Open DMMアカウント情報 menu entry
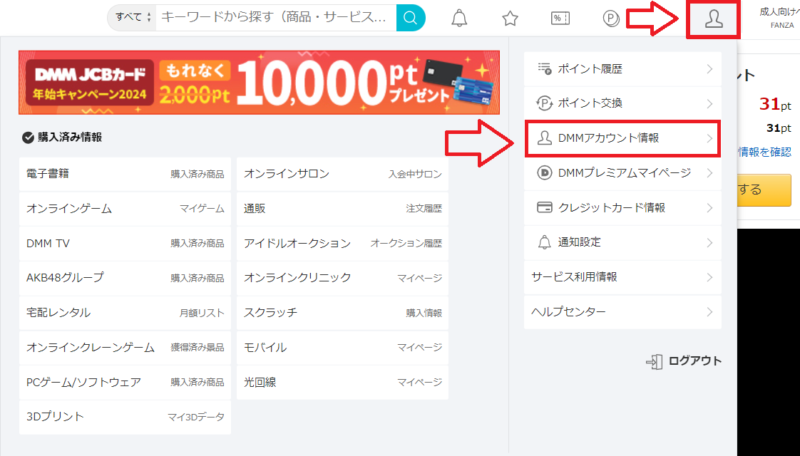Screen dimensions: 800x456 coord(622,138)
